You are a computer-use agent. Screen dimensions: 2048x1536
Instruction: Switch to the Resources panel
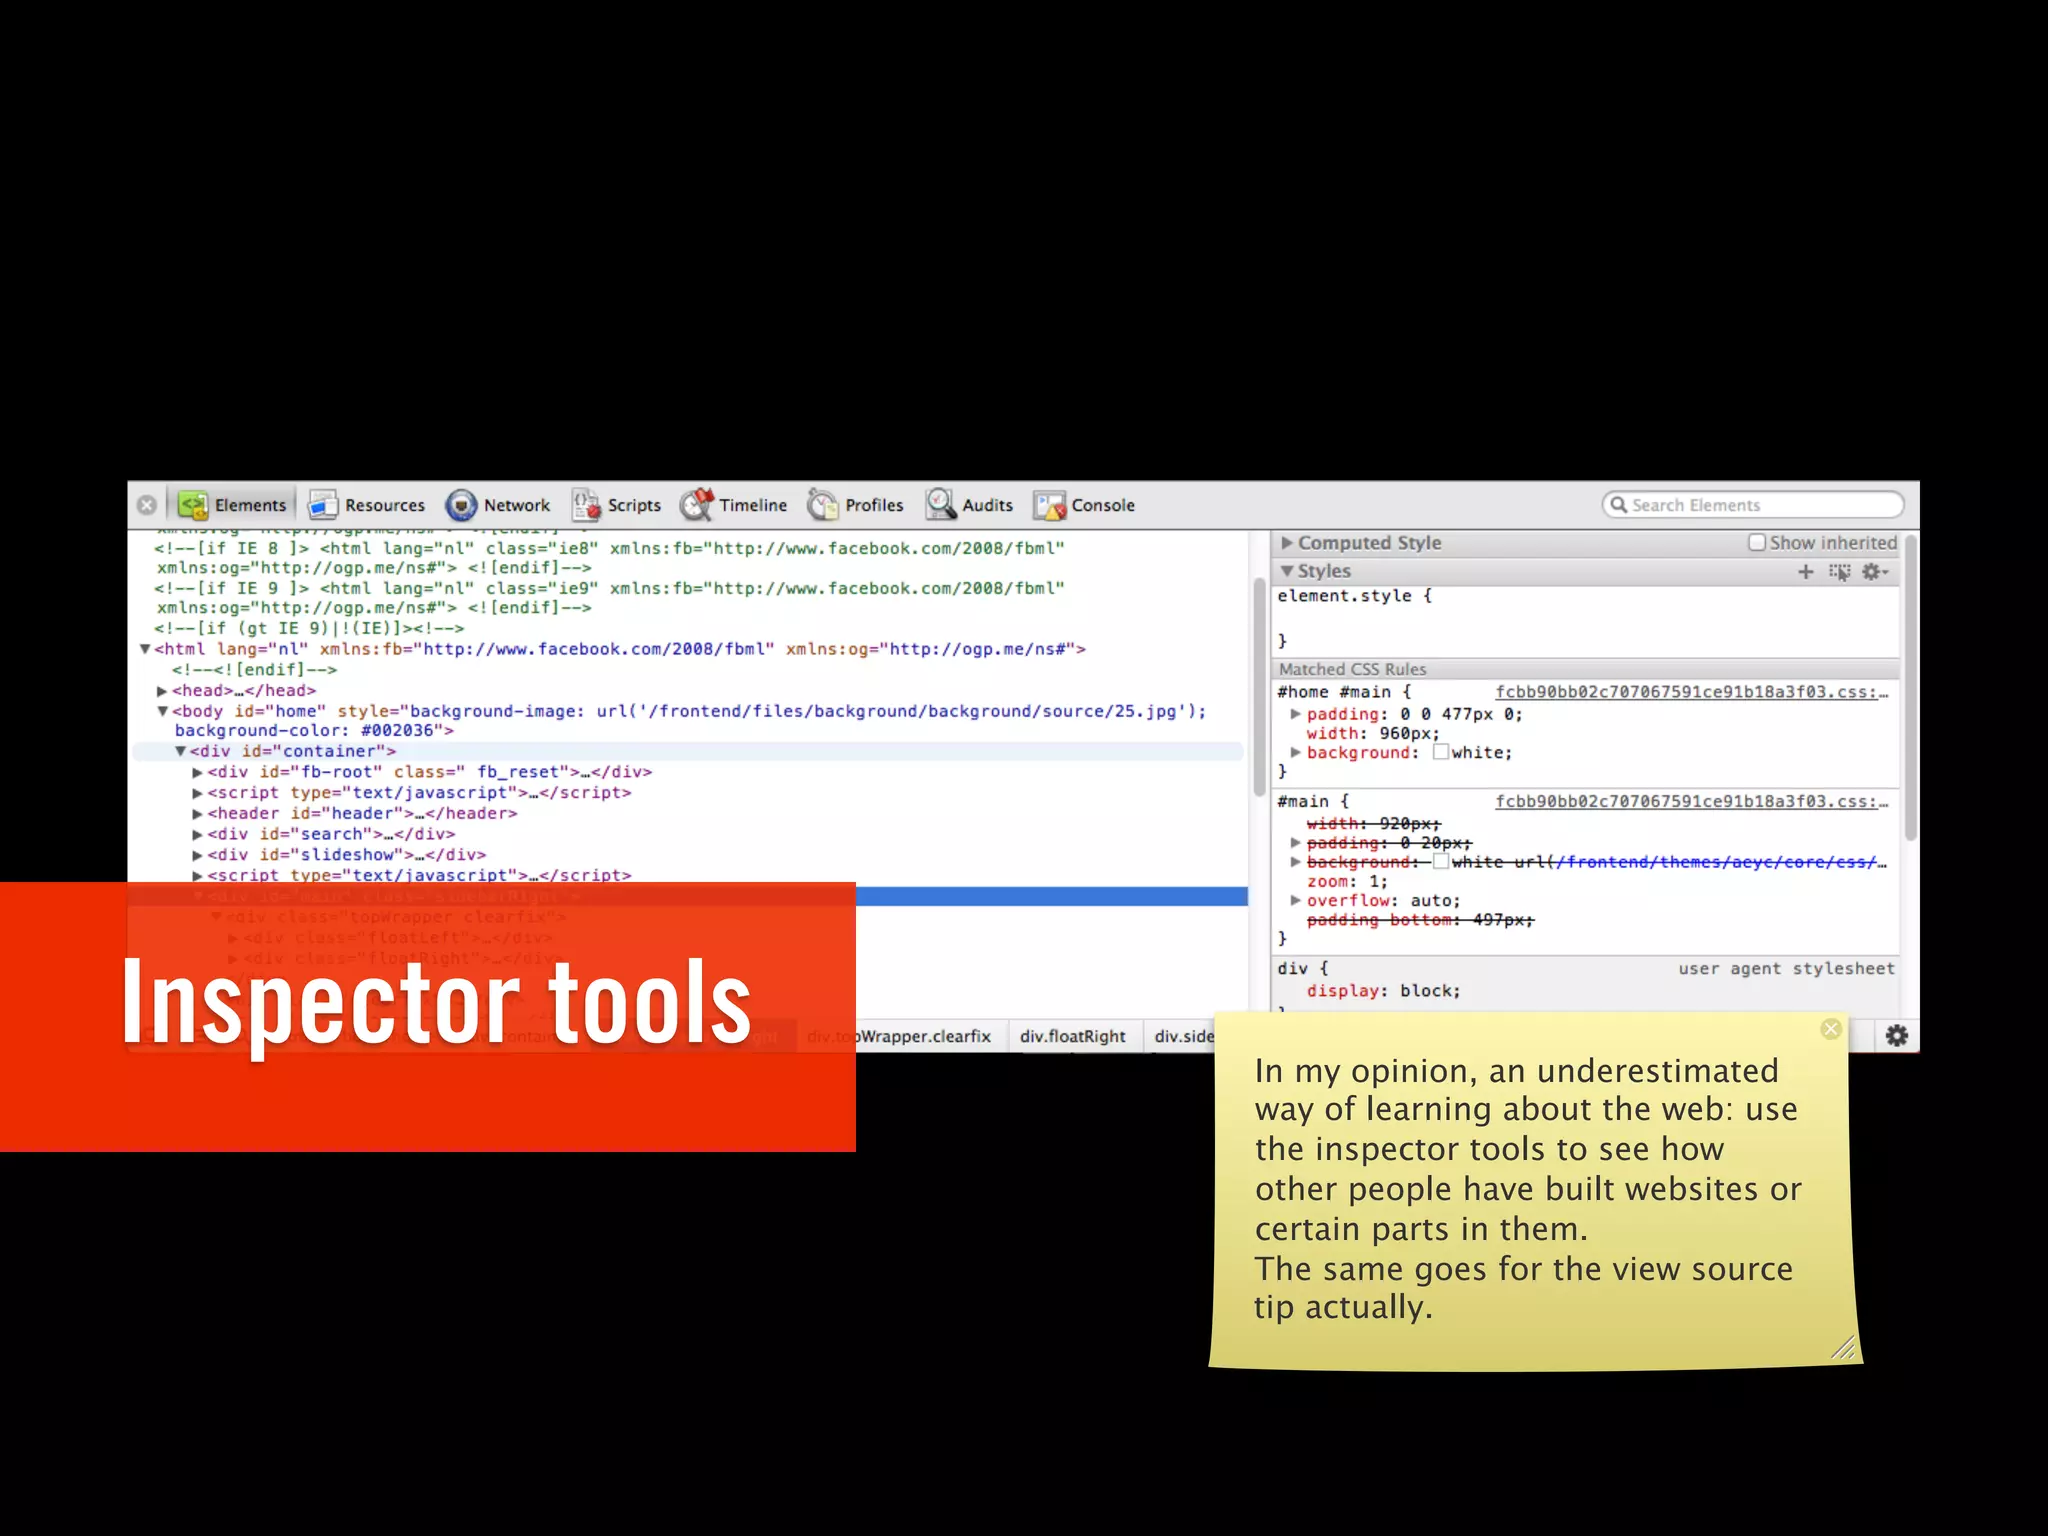[x=366, y=505]
